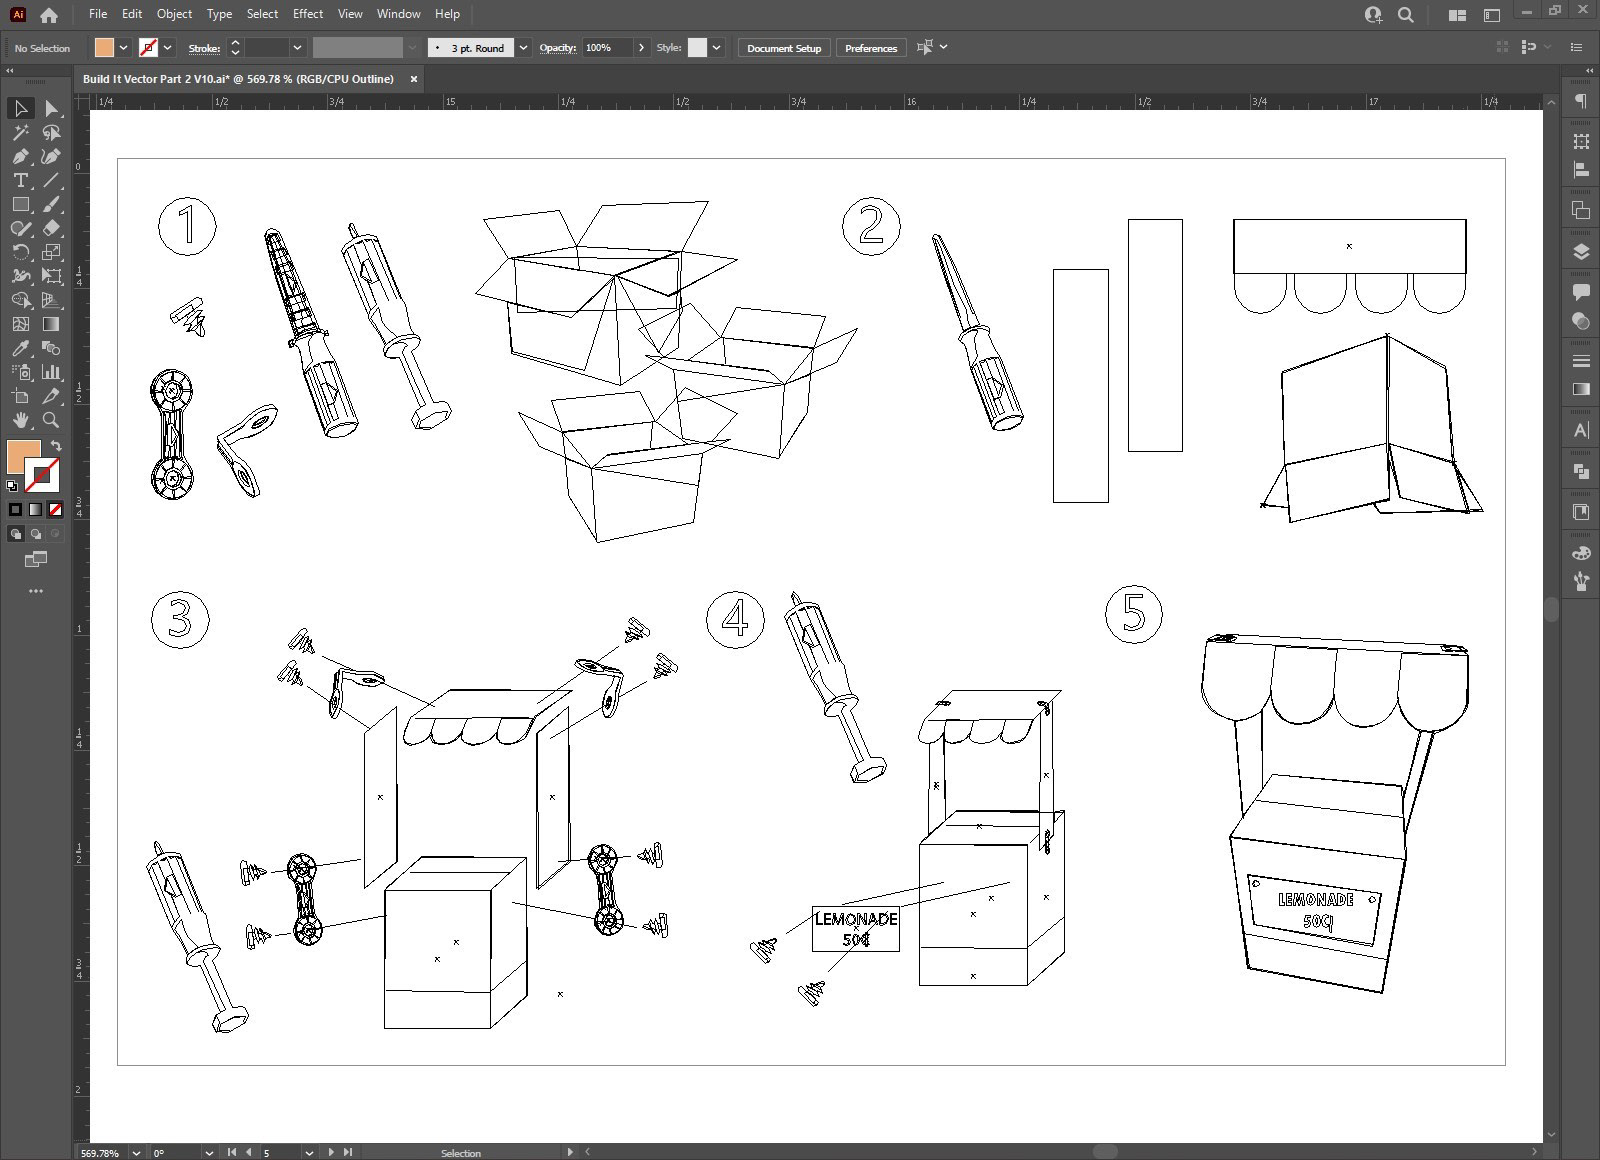
Task: Enable Draw Behind mode
Action: click(35, 534)
